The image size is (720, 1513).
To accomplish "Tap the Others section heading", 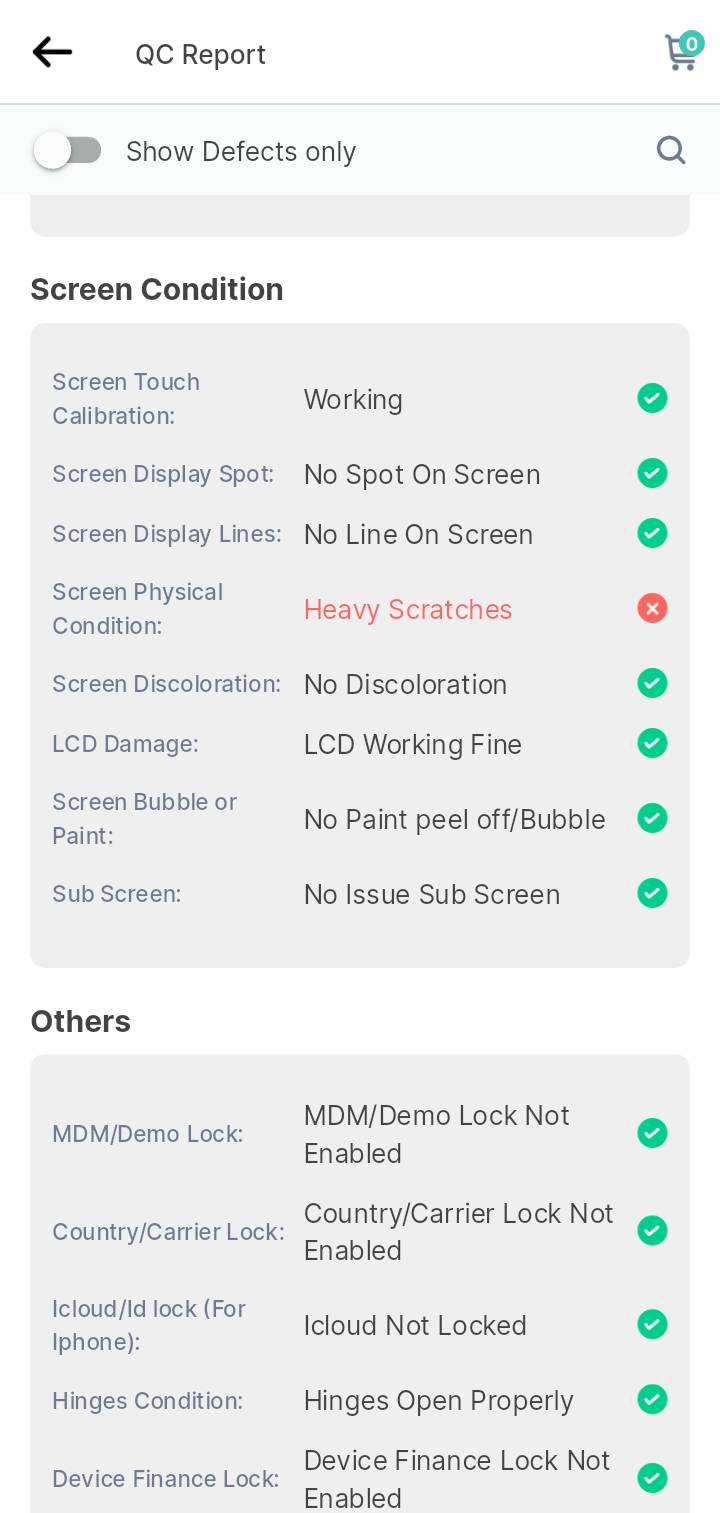I will tap(81, 1021).
